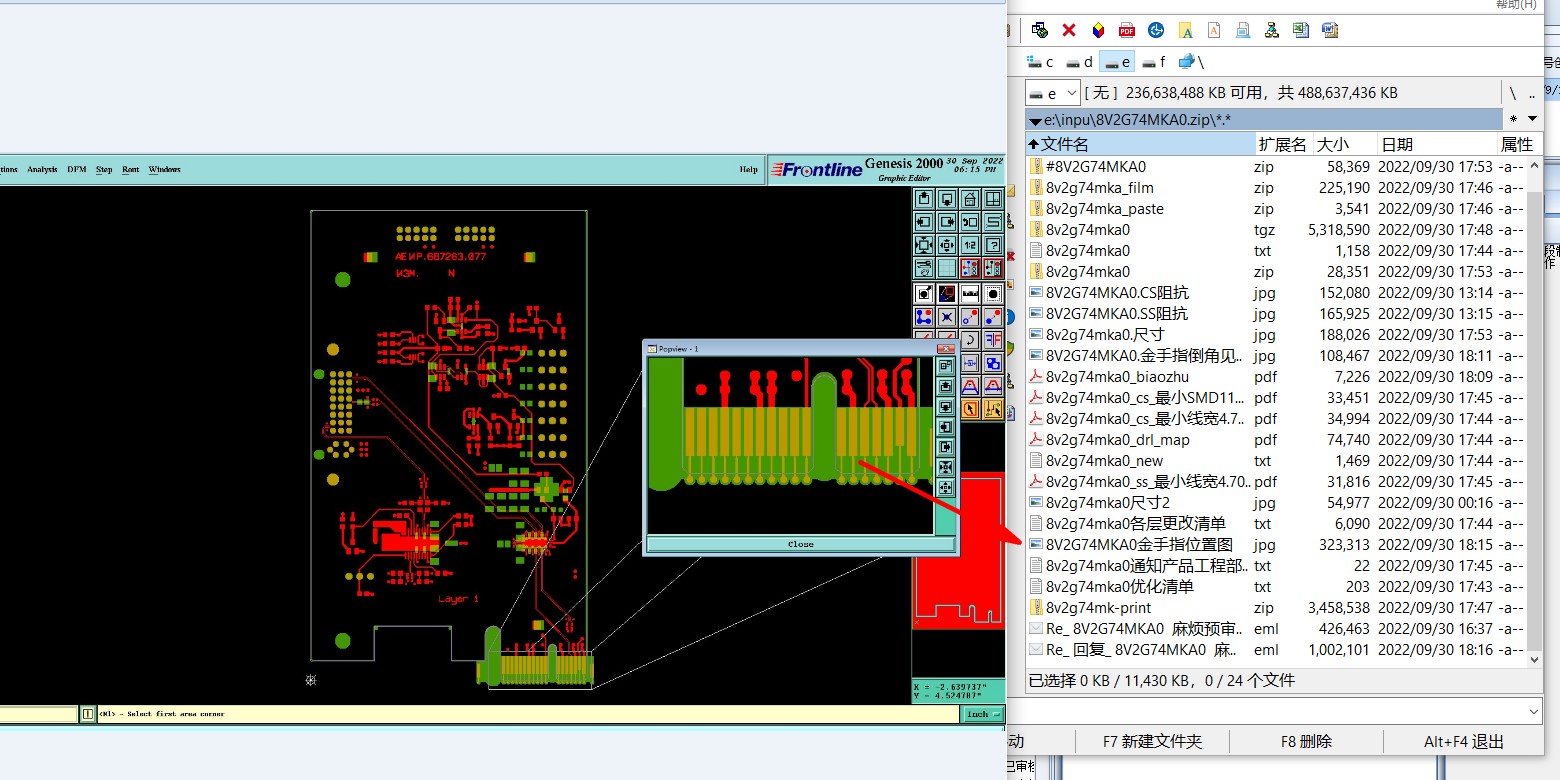Screen dimensions: 1560x780
Task: Click the Word icon in file manager toolbar
Action: (x=1330, y=30)
